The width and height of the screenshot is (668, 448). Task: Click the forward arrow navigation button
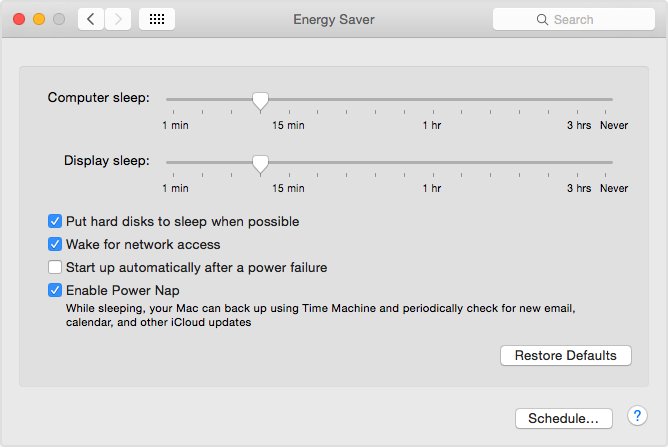pyautogui.click(x=118, y=19)
